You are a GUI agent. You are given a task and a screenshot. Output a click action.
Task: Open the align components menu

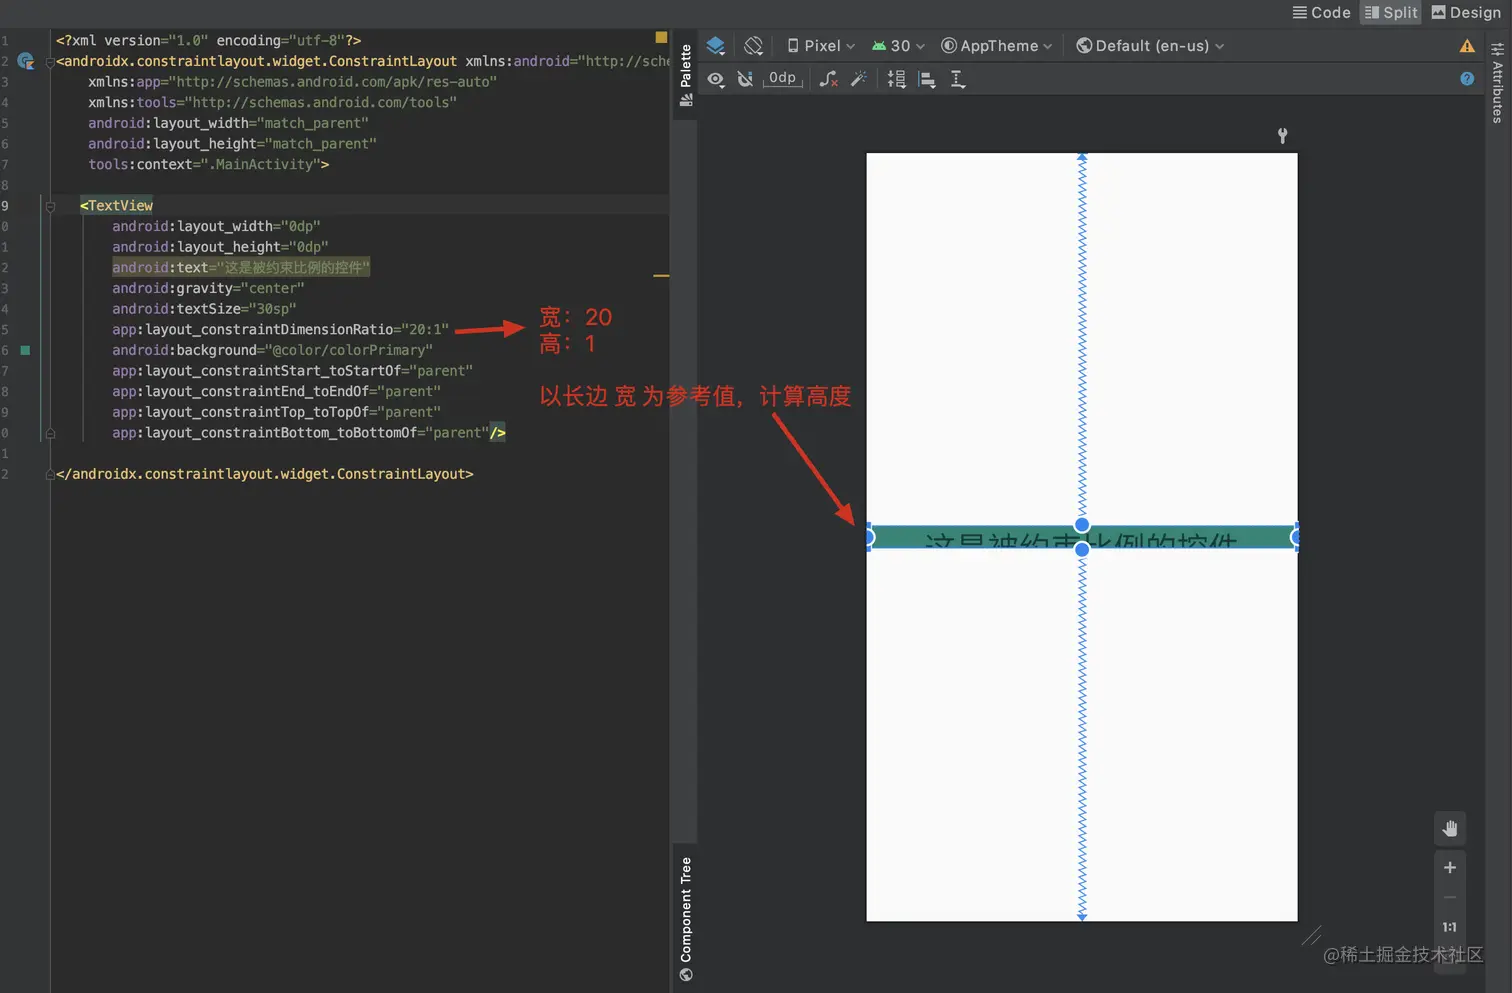pos(927,79)
